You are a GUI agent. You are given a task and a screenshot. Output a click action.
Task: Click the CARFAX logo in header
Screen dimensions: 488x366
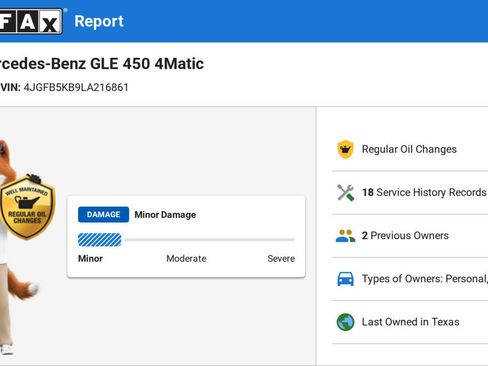coord(31,21)
